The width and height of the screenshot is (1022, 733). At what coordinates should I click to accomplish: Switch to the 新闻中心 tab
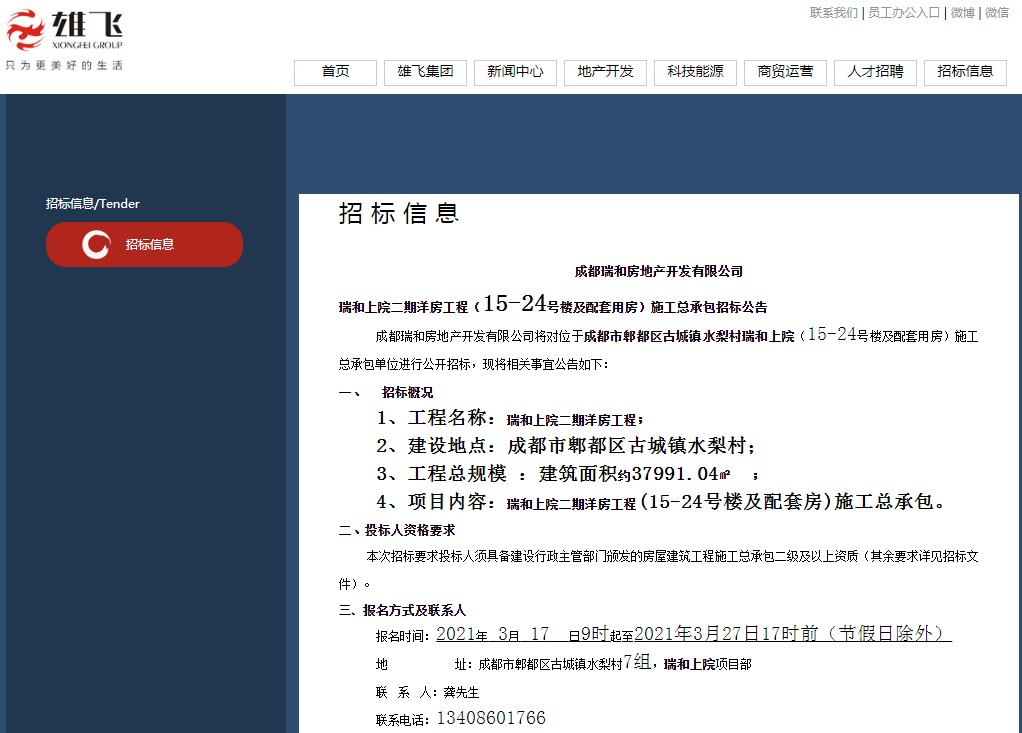(514, 72)
